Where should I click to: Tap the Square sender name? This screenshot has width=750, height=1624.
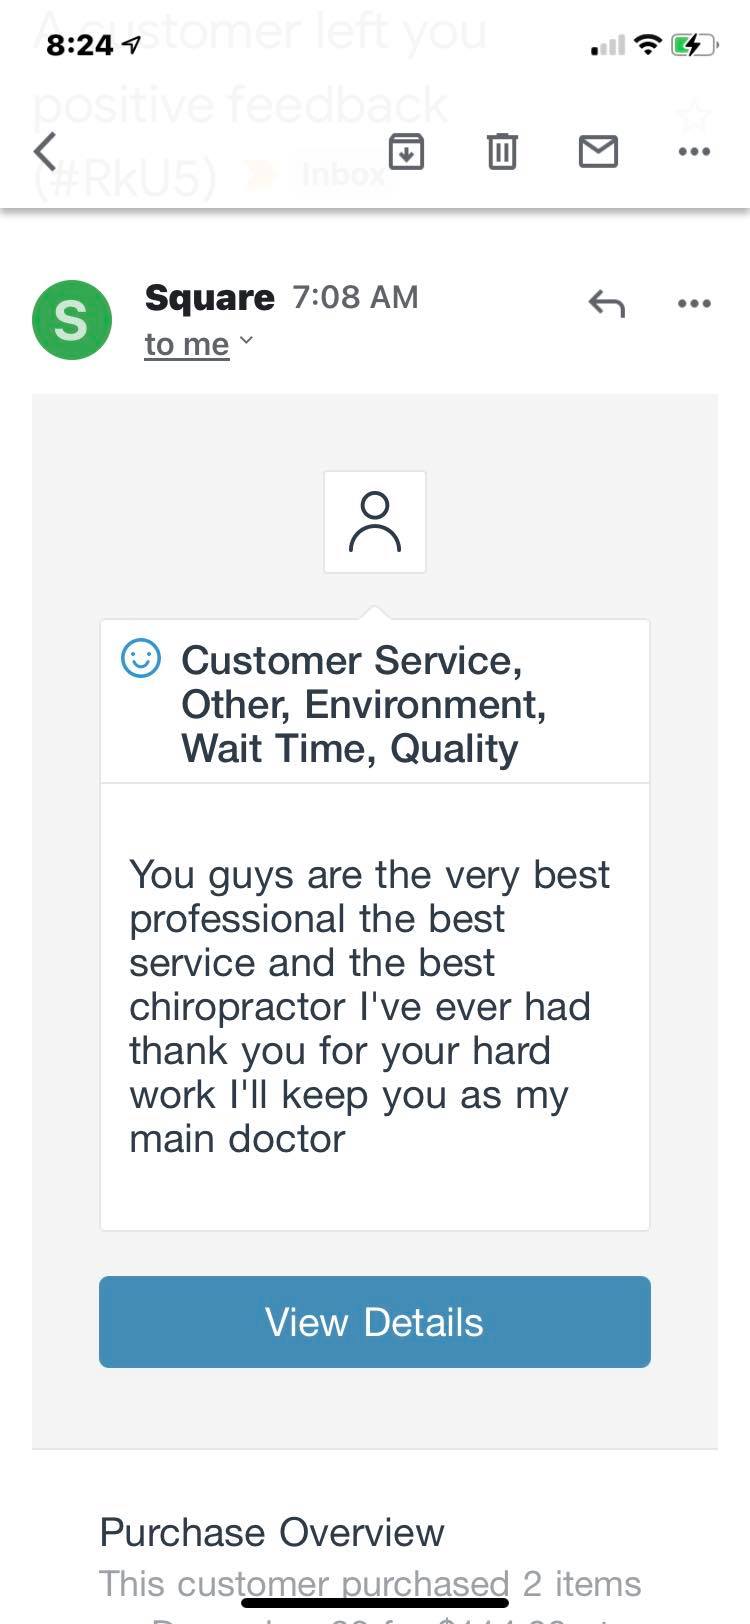pos(209,297)
